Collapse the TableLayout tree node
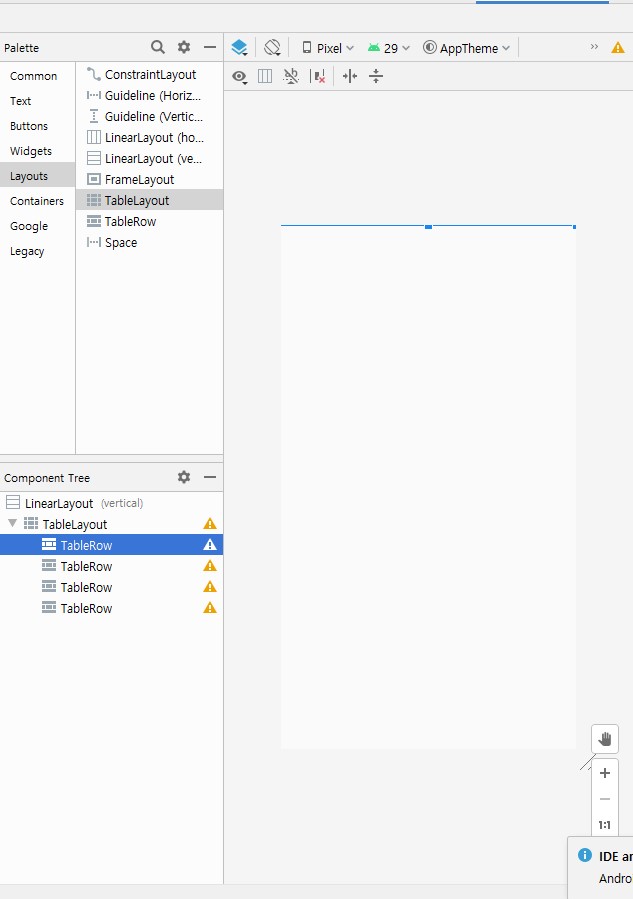 (x=12, y=523)
